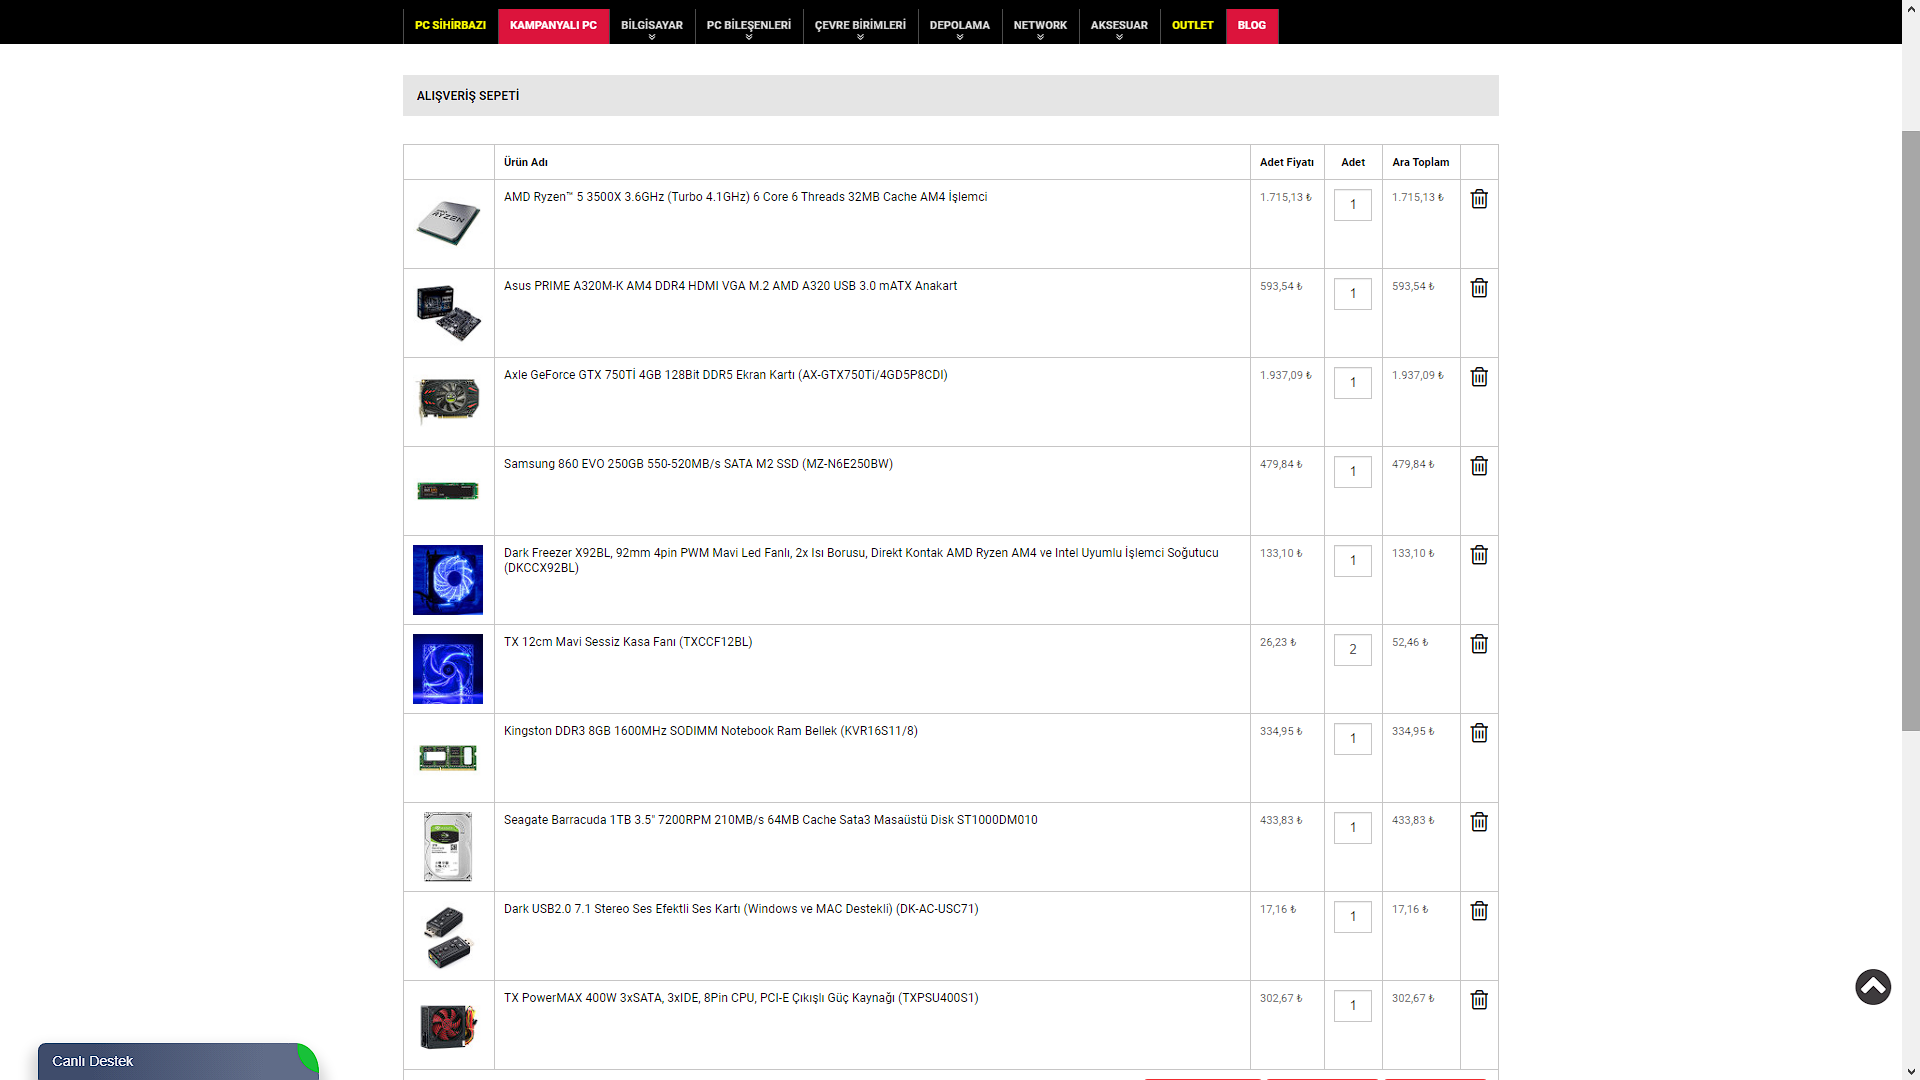Delete the AMD Ryzen 5 3500X item

(1479, 199)
